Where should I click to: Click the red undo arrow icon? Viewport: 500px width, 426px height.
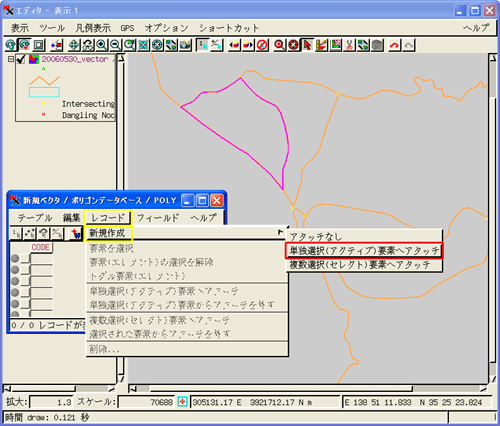pyautogui.click(x=395, y=45)
